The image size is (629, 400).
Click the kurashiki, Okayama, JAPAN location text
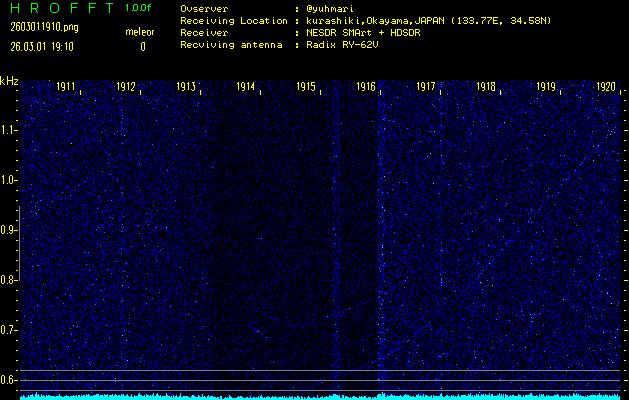[x=428, y=21]
